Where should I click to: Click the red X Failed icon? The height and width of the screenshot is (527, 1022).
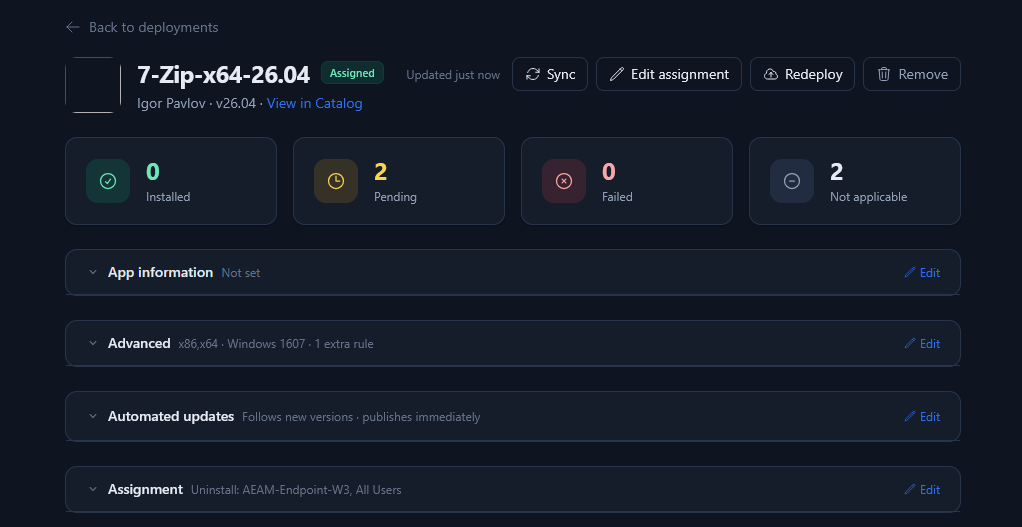coord(564,181)
